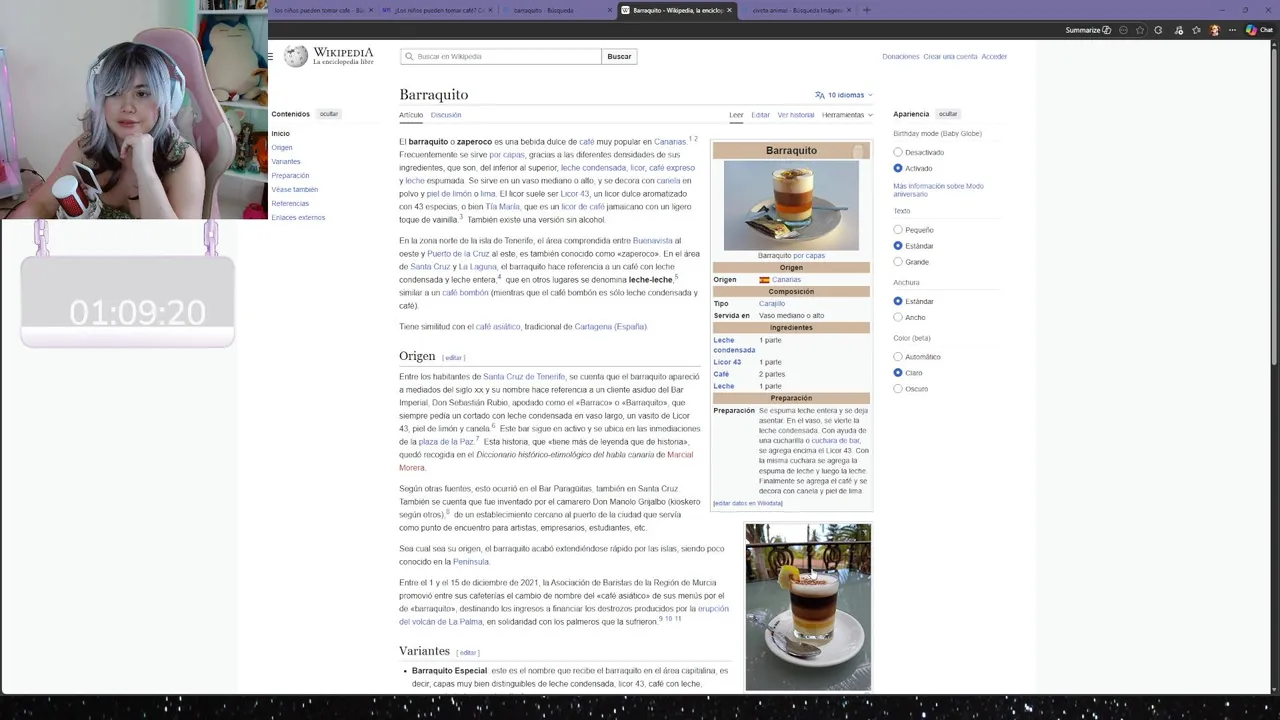Viewport: 1280px width, 720px height.
Task: Select Grande text size
Action: [x=898, y=262]
